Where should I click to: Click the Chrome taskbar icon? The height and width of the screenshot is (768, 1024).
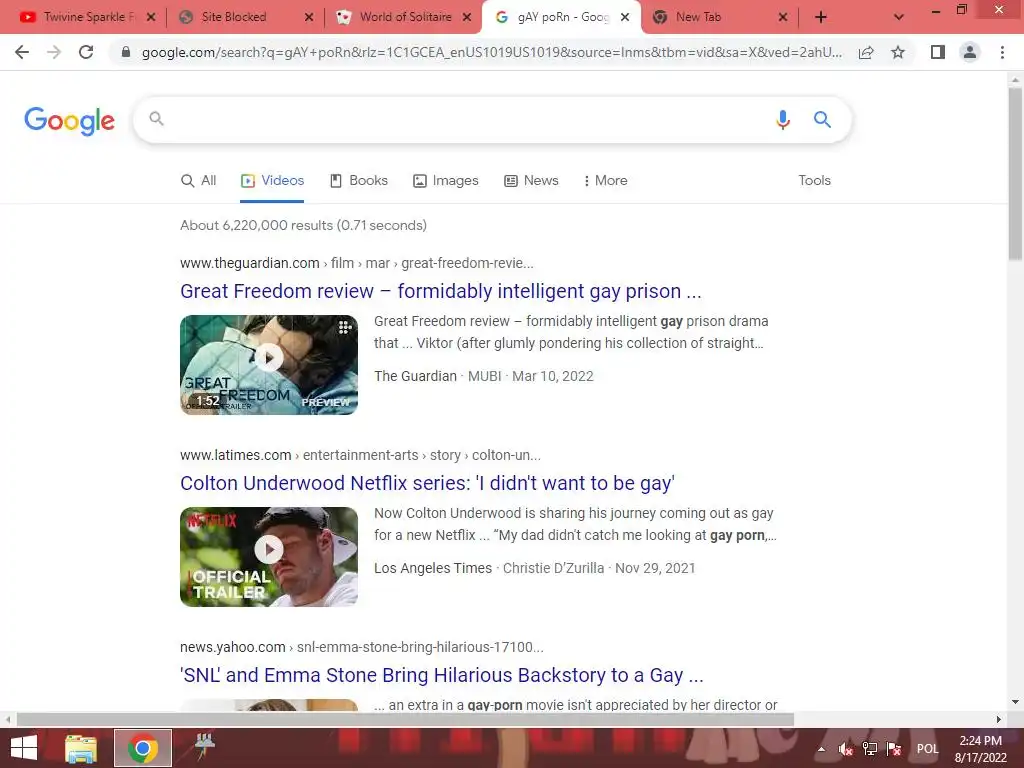(143, 748)
